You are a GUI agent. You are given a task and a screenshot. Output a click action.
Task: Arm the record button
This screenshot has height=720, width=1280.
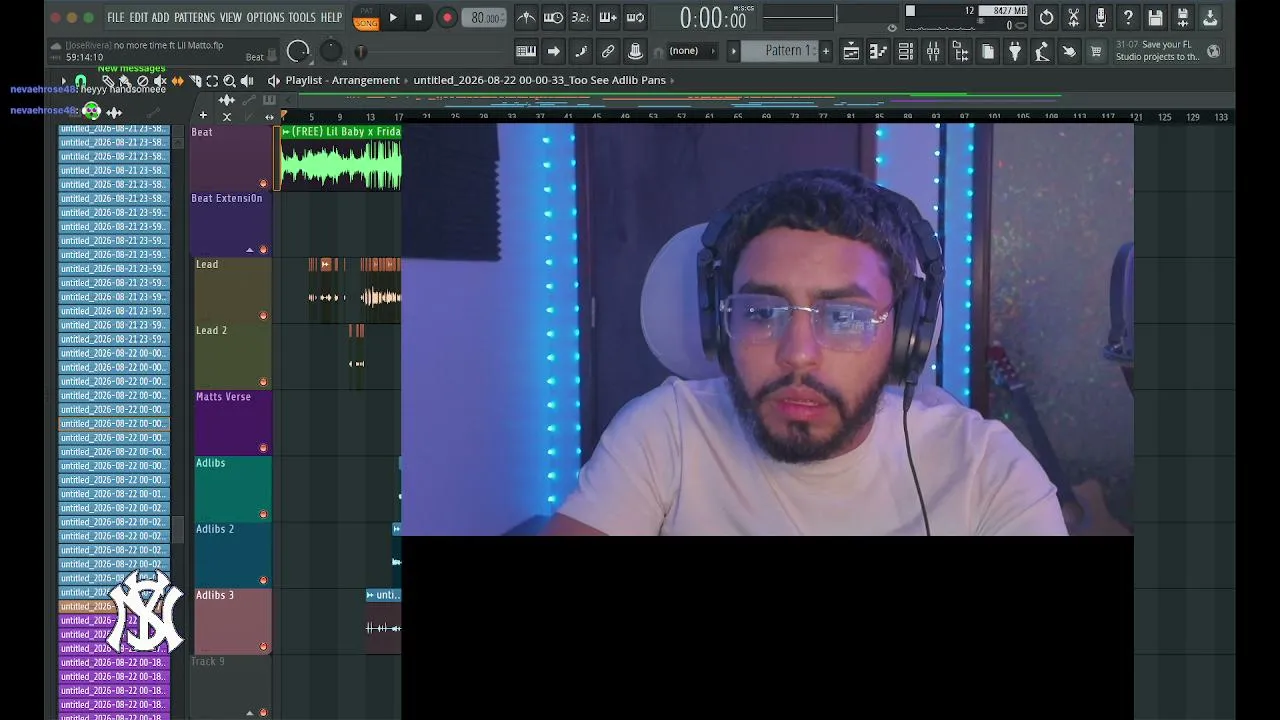pos(447,17)
